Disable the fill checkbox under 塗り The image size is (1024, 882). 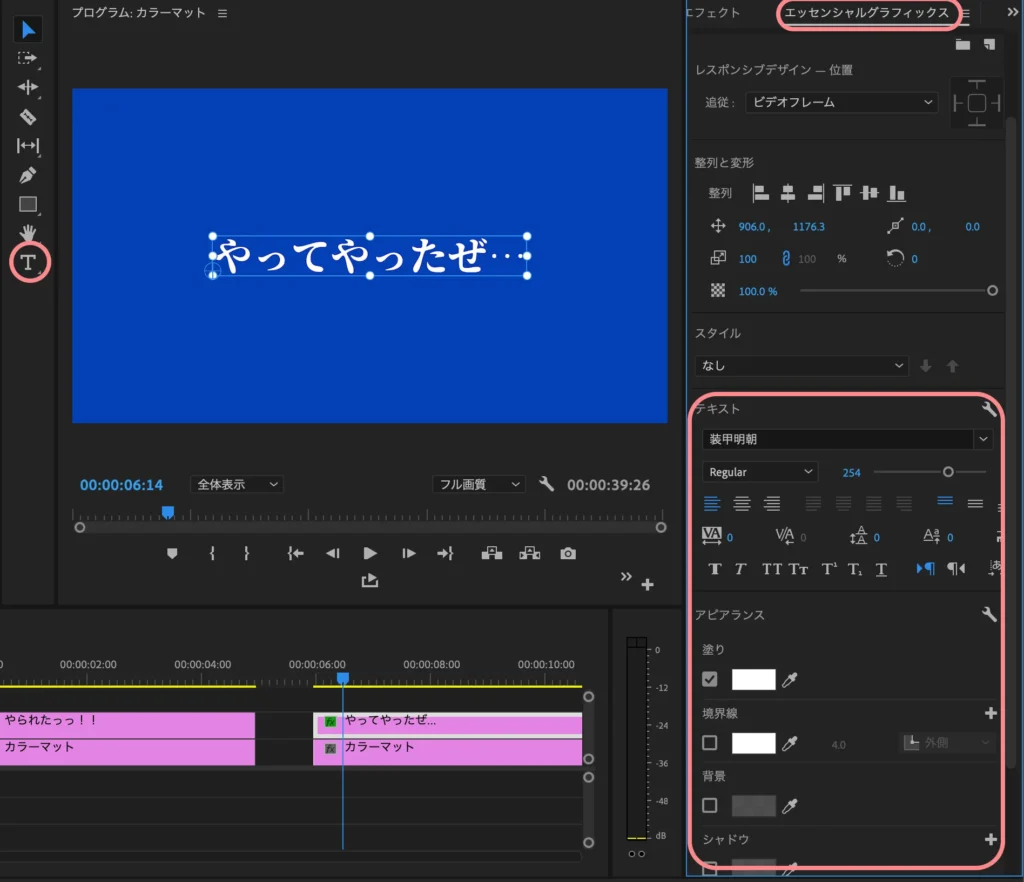click(710, 680)
